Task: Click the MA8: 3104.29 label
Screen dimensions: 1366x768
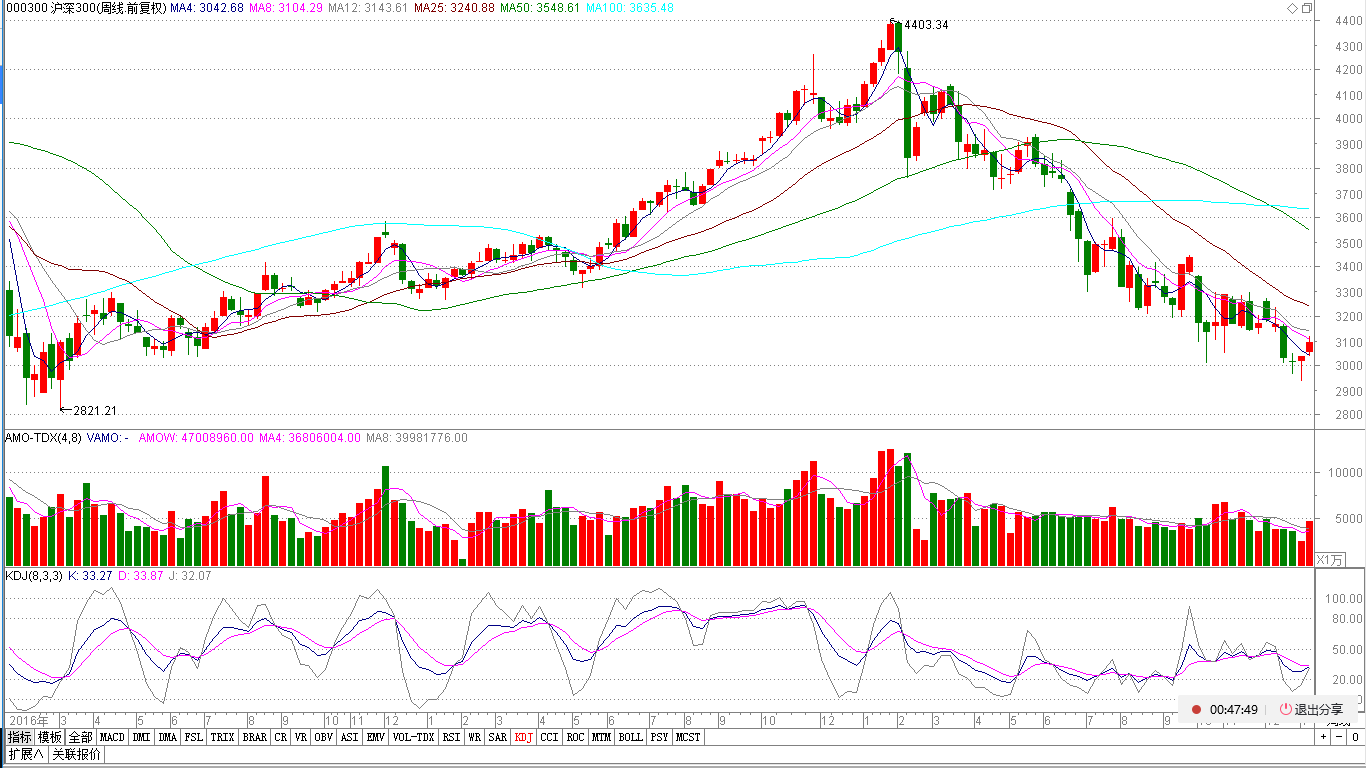Action: point(286,8)
